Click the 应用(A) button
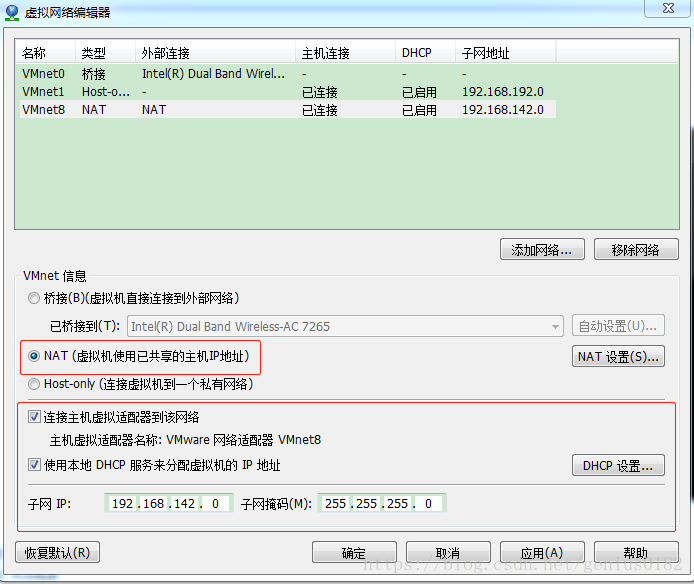This screenshot has height=584, width=694. pos(542,553)
